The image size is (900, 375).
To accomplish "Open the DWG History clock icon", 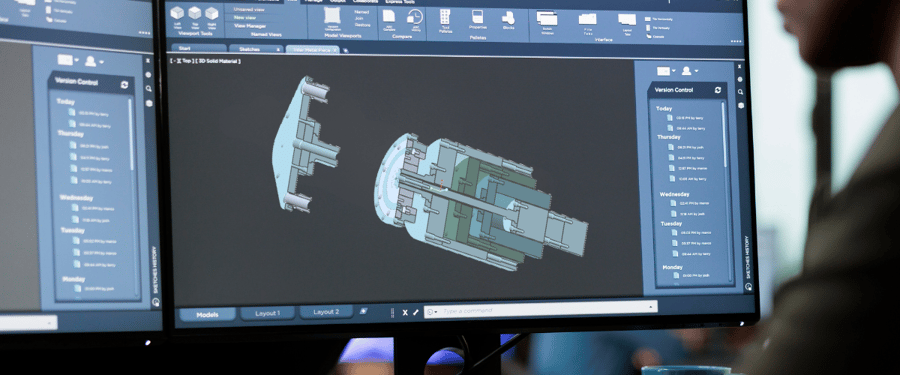I will (x=415, y=17).
